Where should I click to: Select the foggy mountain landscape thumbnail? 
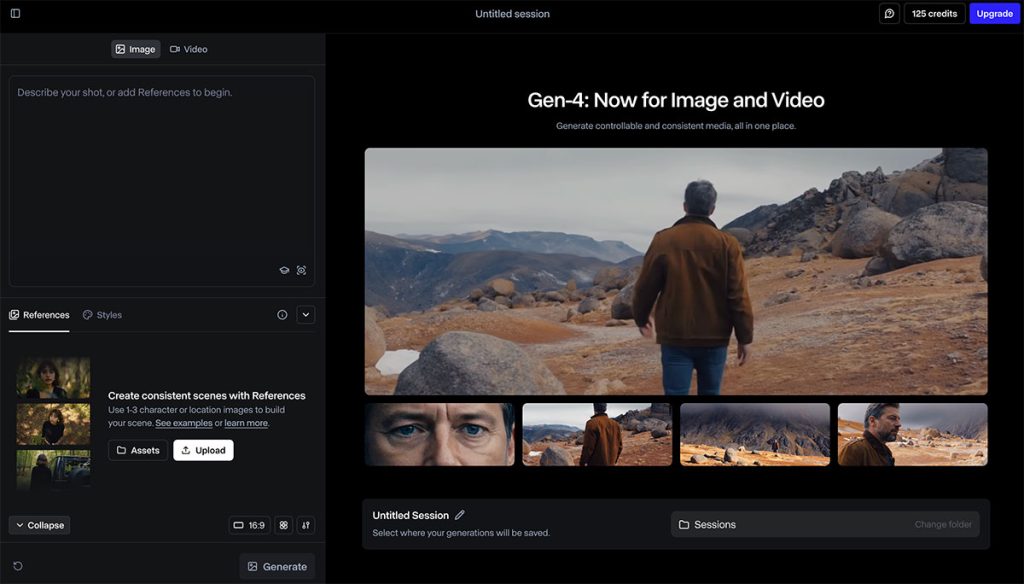(x=755, y=434)
